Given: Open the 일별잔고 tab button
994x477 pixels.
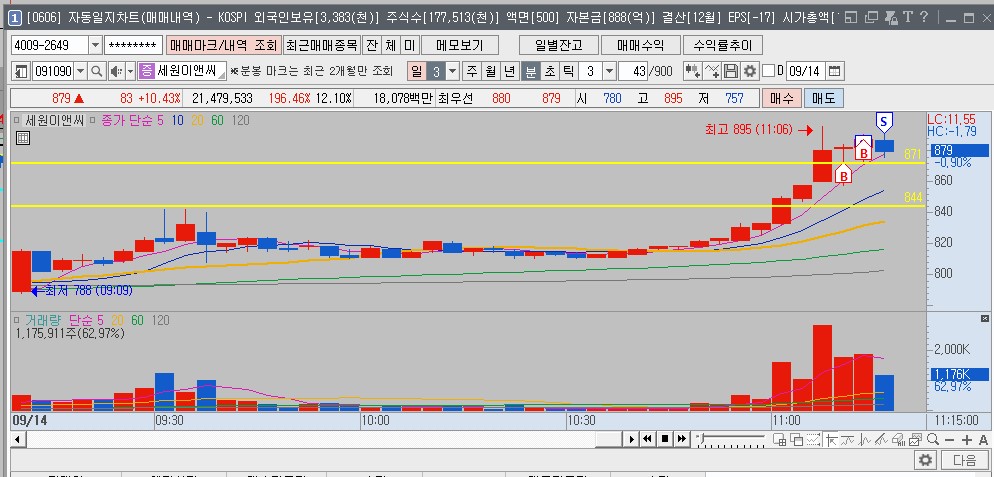Looking at the screenshot, I should [x=558, y=45].
